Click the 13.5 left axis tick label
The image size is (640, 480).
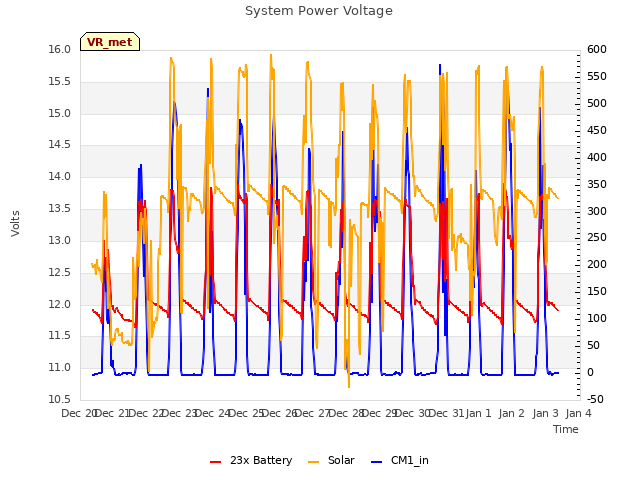click(60, 209)
